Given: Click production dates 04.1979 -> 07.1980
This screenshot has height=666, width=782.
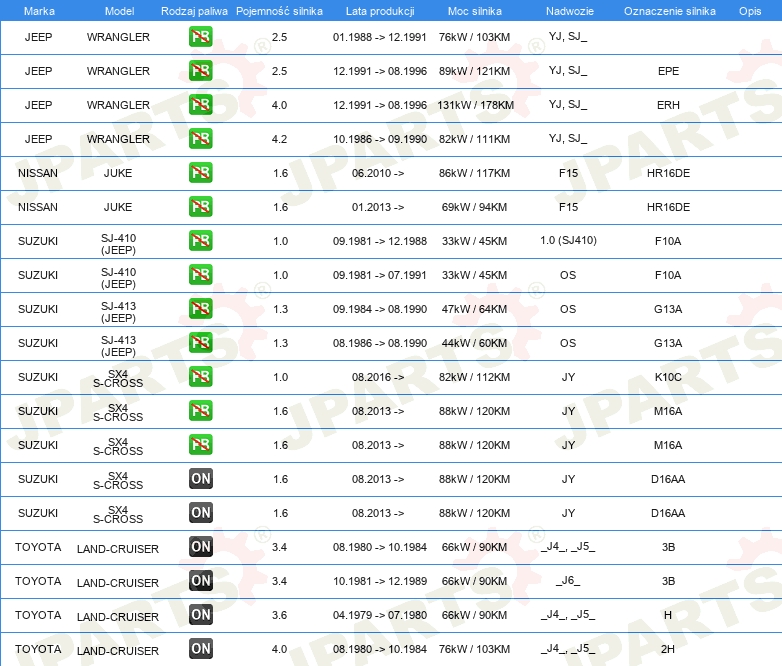Looking at the screenshot, I should 380,615.
